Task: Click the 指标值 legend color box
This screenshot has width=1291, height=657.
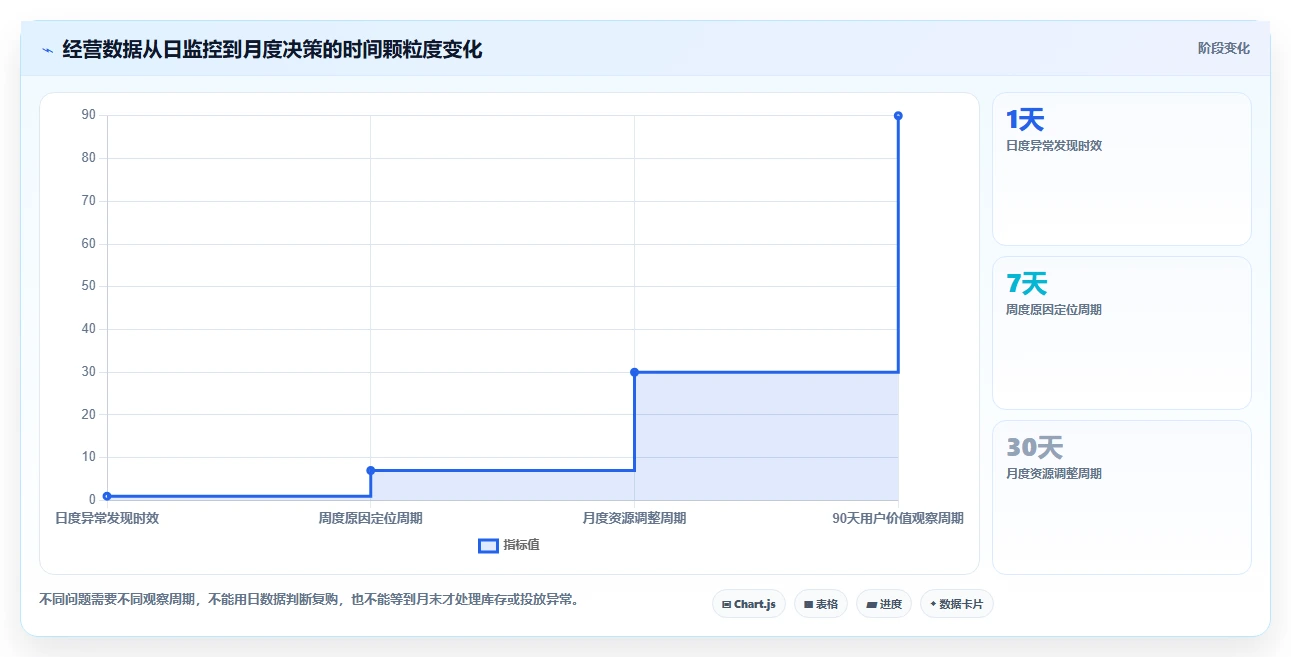Action: (488, 545)
